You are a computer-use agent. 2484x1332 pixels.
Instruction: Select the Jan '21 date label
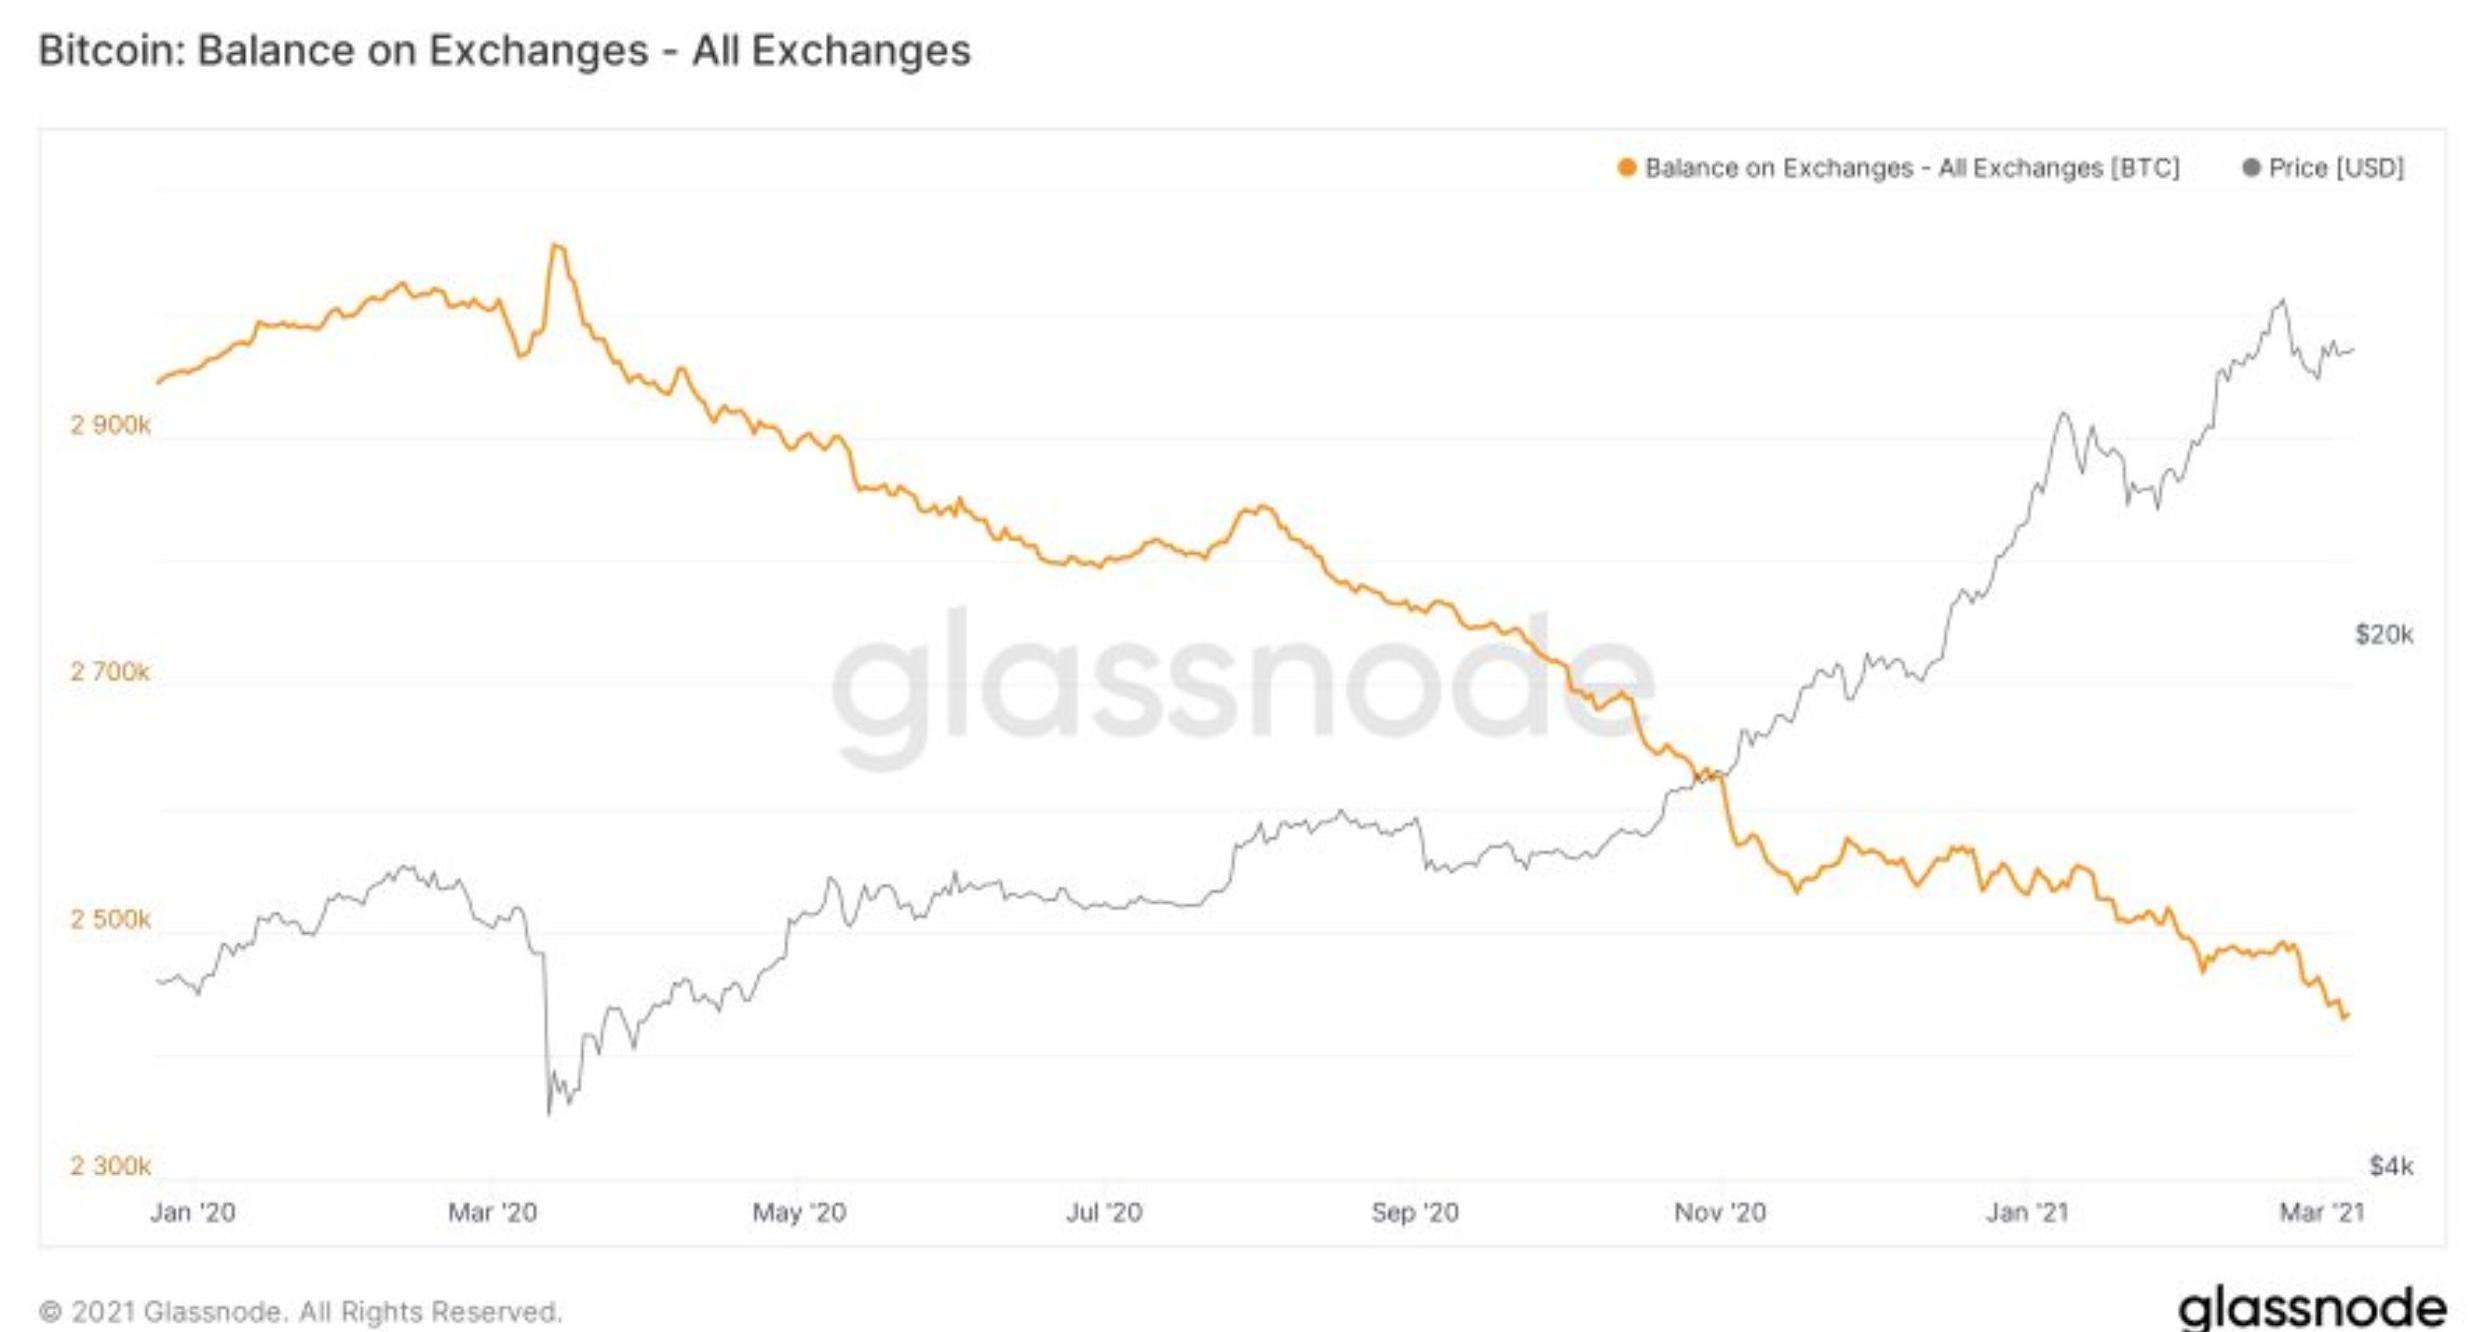point(2027,1212)
